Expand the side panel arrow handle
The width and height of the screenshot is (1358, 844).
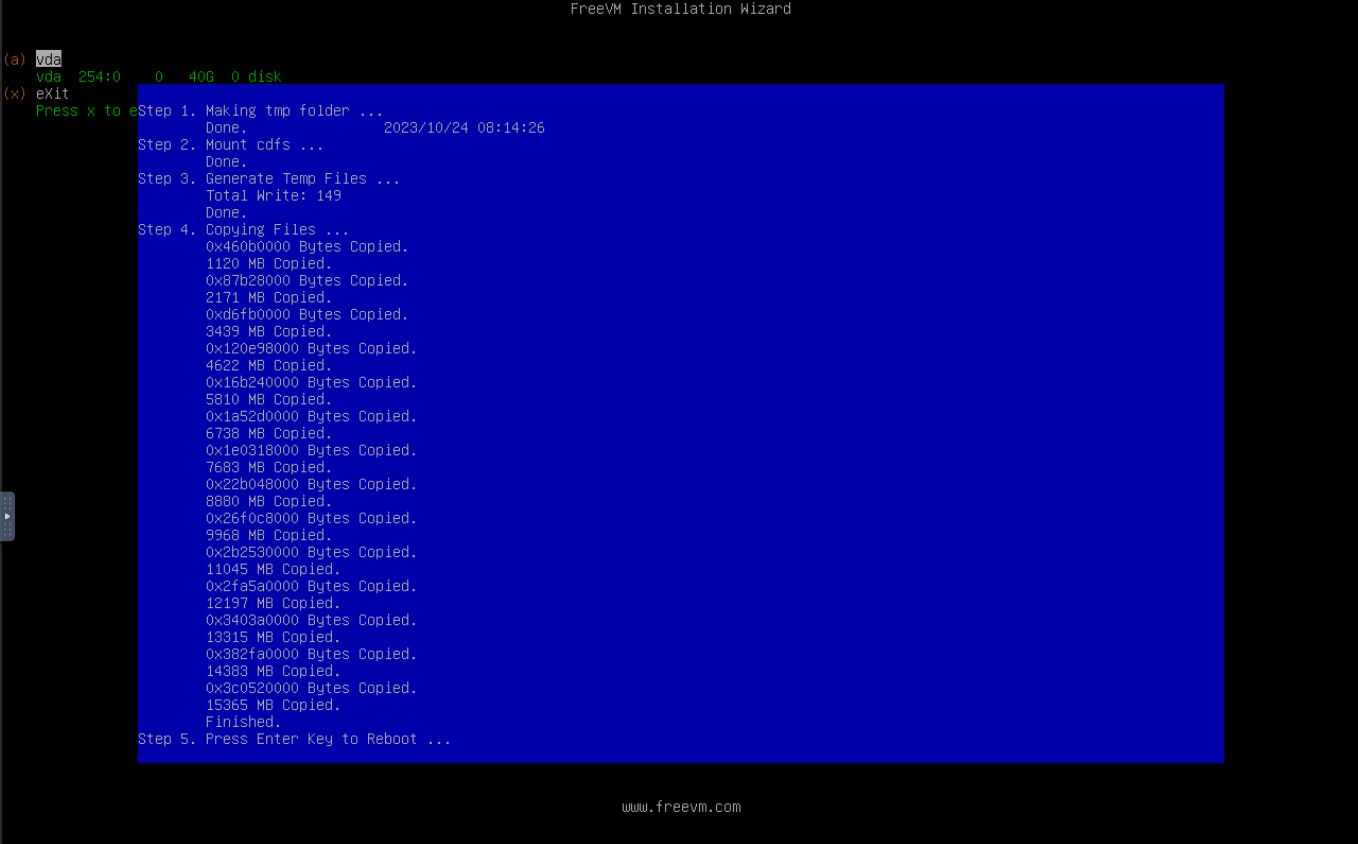(7, 516)
